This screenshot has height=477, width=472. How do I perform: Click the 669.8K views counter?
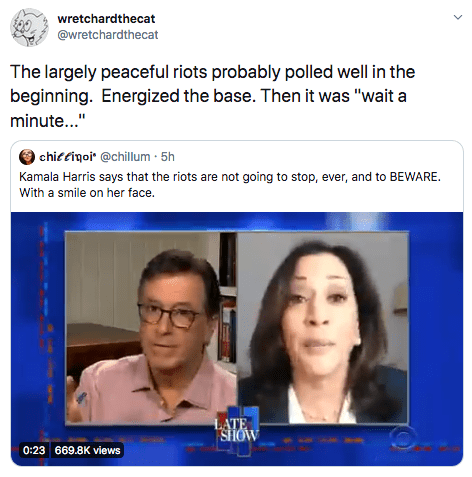click(x=87, y=450)
